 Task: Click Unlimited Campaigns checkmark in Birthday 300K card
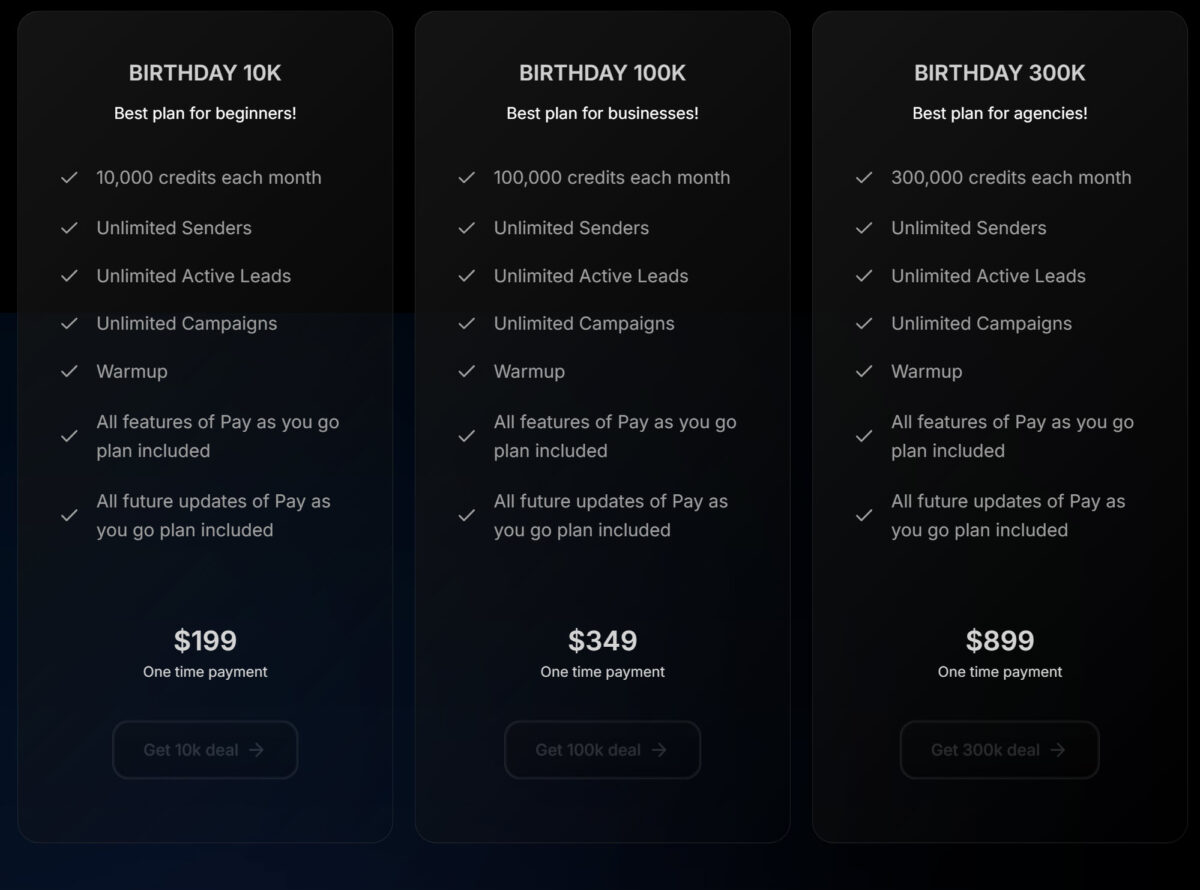(x=864, y=324)
